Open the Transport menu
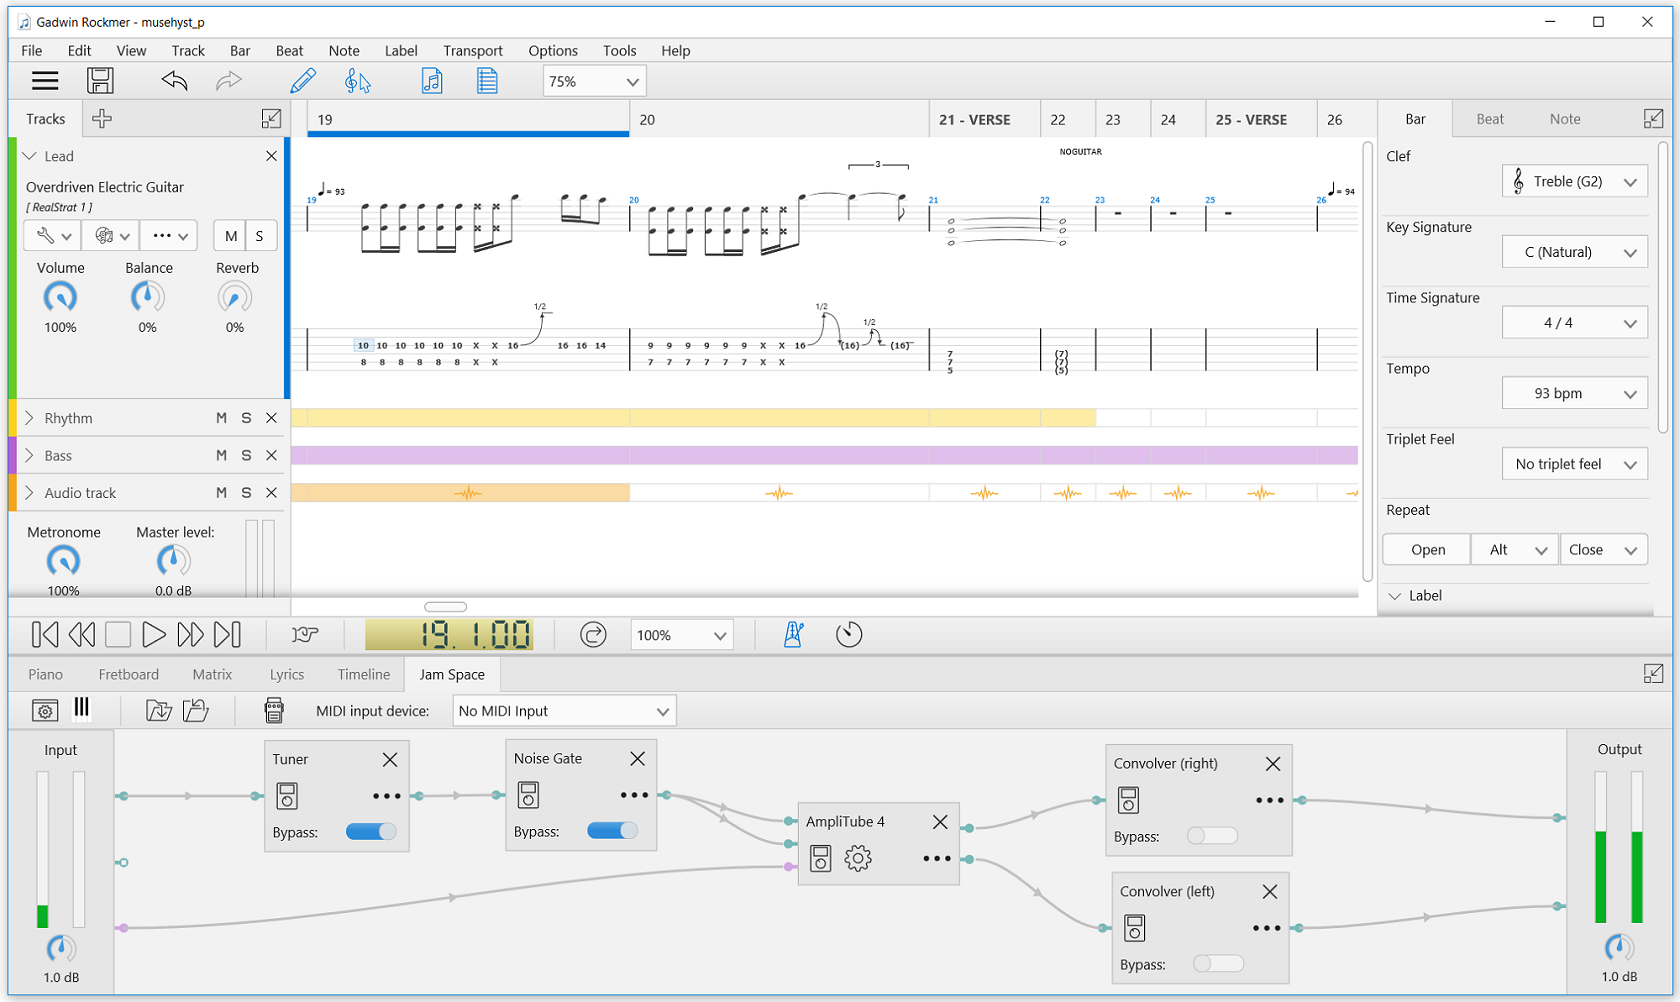Image resolution: width=1680 pixels, height=1002 pixels. pos(472,50)
